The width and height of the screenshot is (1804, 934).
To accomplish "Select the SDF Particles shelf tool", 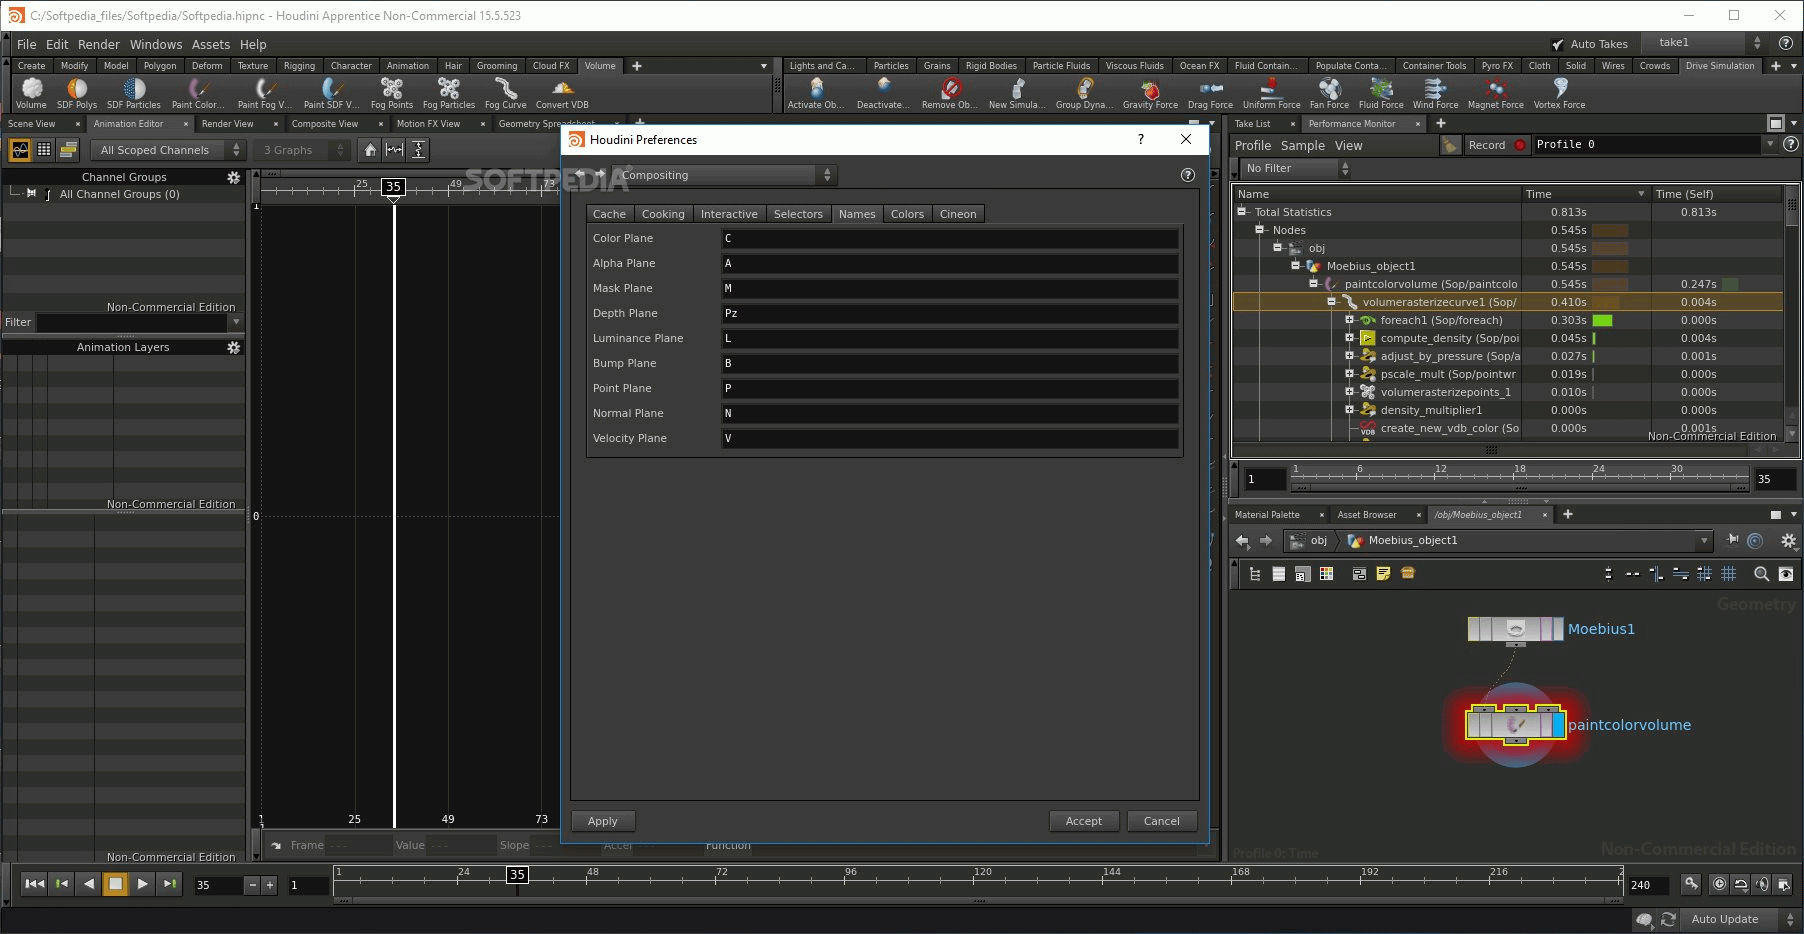I will [134, 93].
